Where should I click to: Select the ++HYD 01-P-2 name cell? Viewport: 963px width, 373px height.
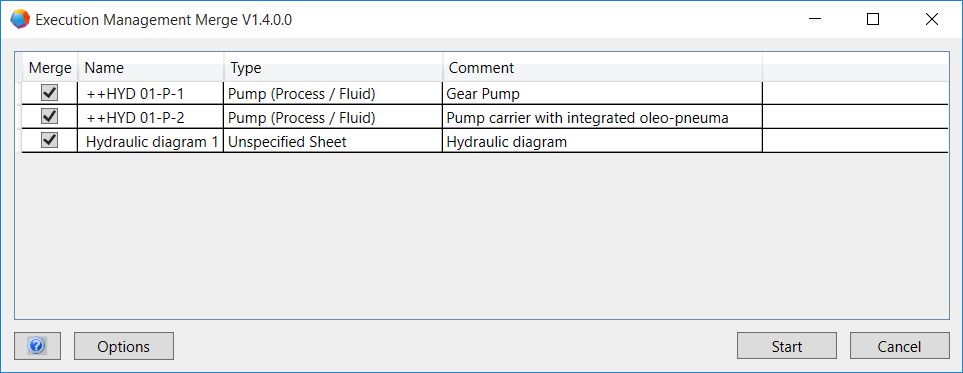coord(151,117)
